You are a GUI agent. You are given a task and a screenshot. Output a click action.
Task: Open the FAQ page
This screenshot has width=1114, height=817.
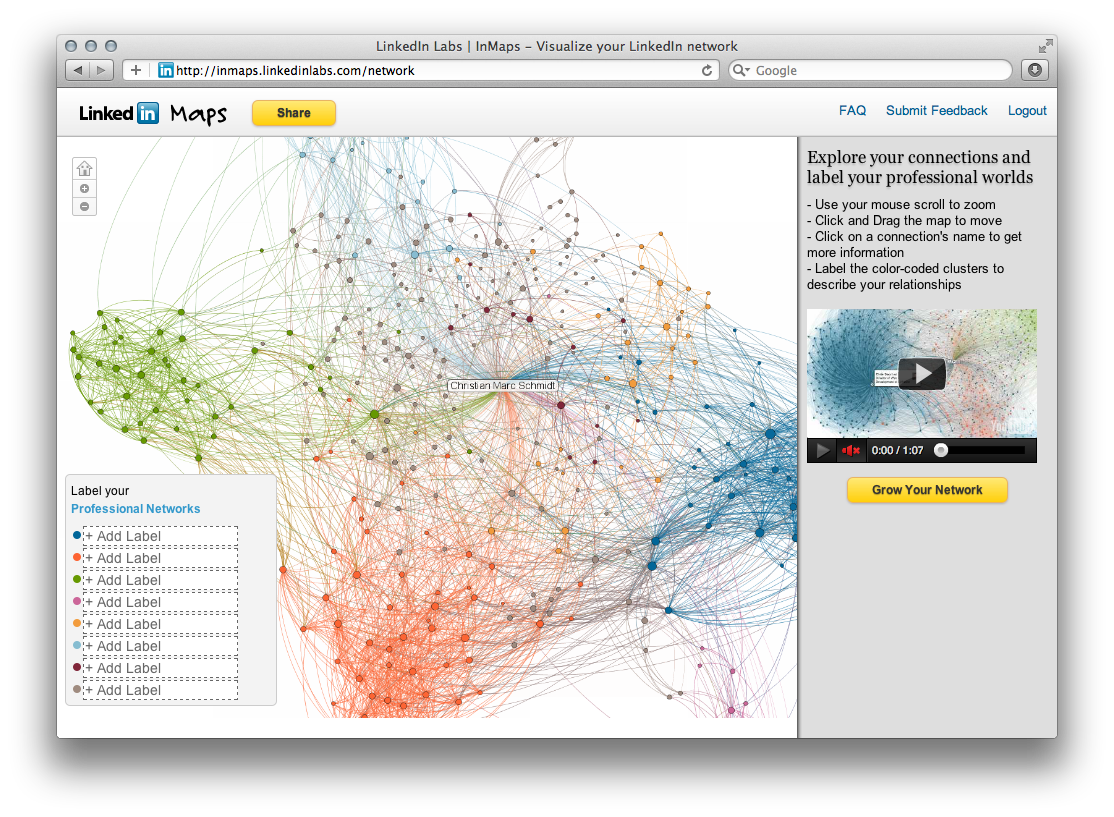pyautogui.click(x=852, y=111)
